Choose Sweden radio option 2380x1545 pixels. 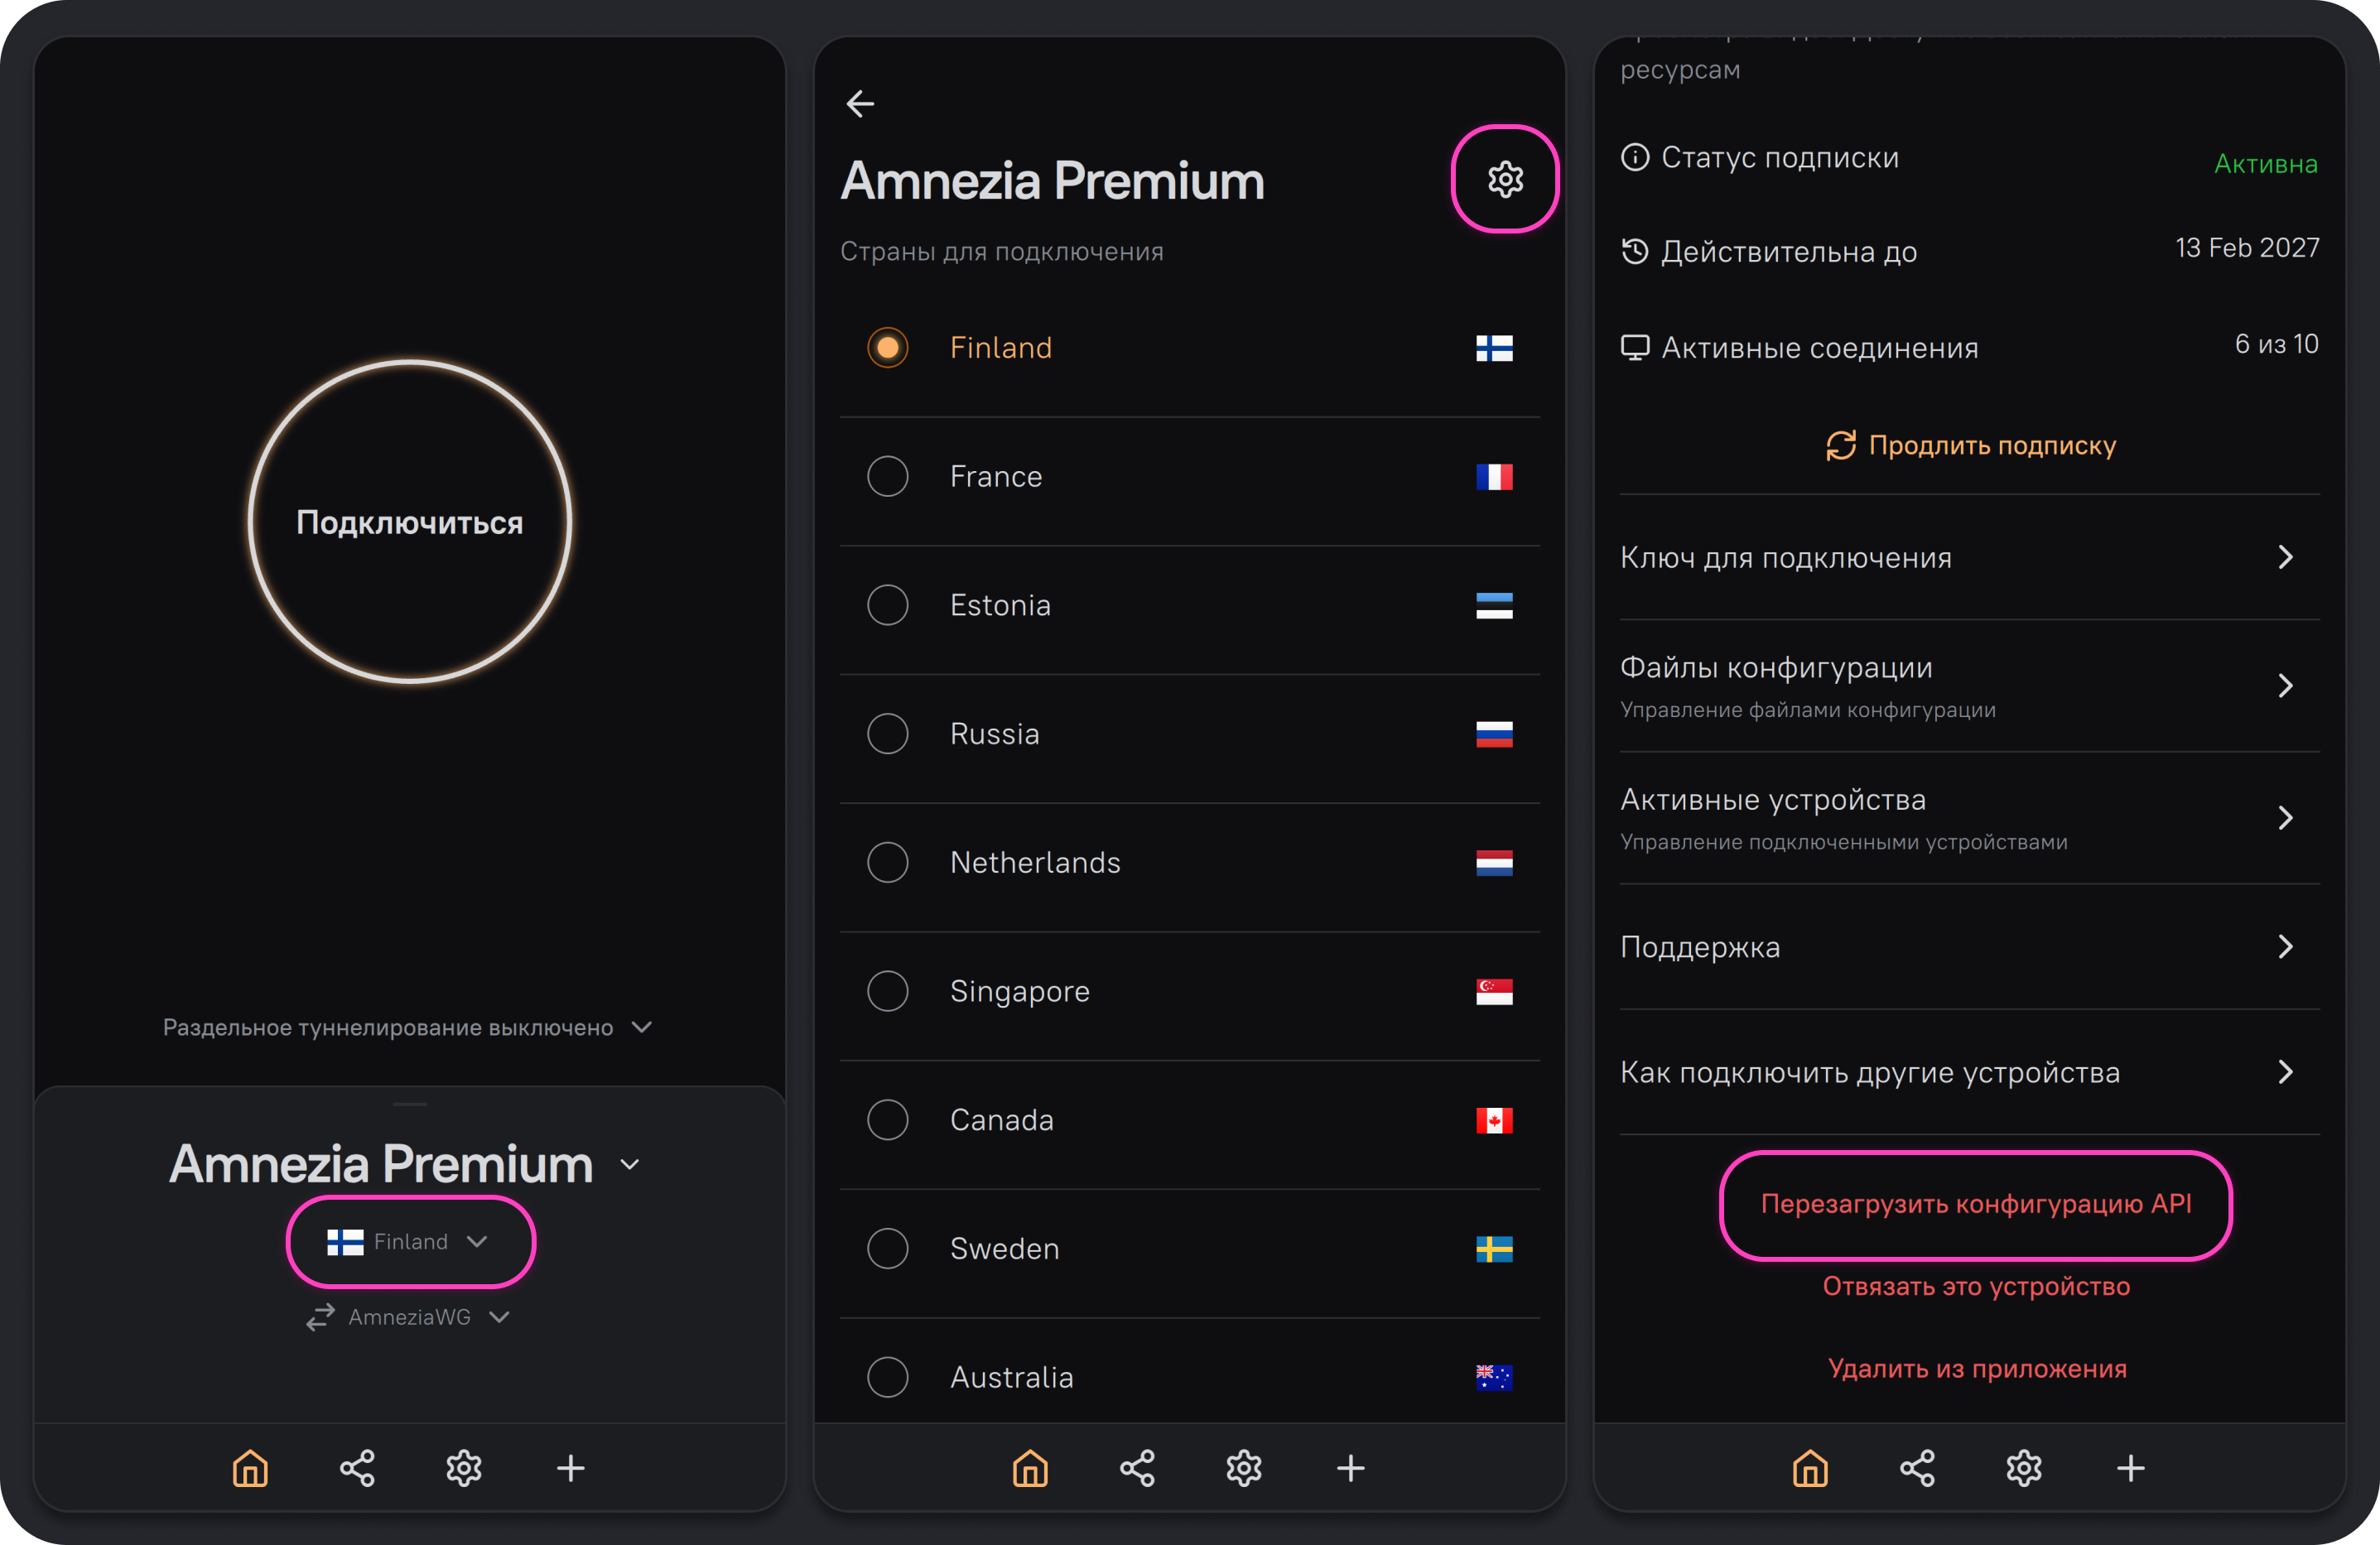pos(888,1249)
